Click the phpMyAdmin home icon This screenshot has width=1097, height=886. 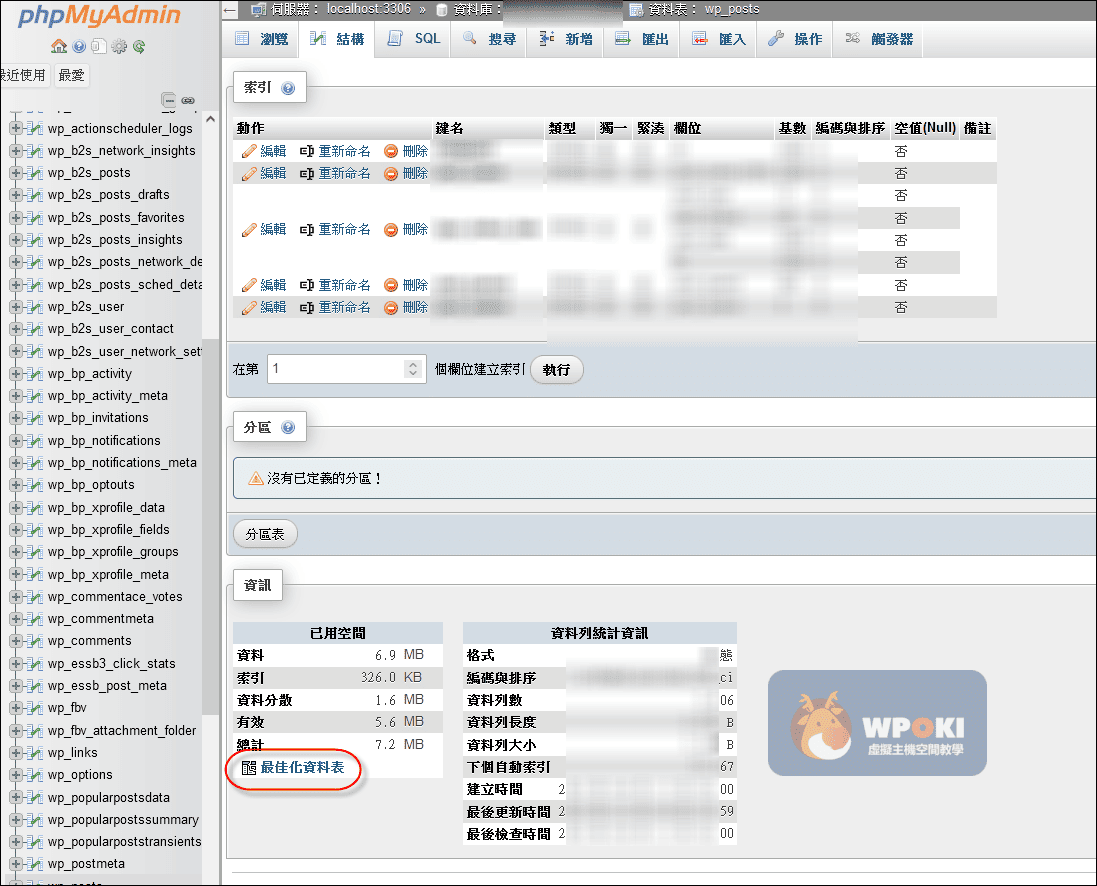[x=59, y=46]
